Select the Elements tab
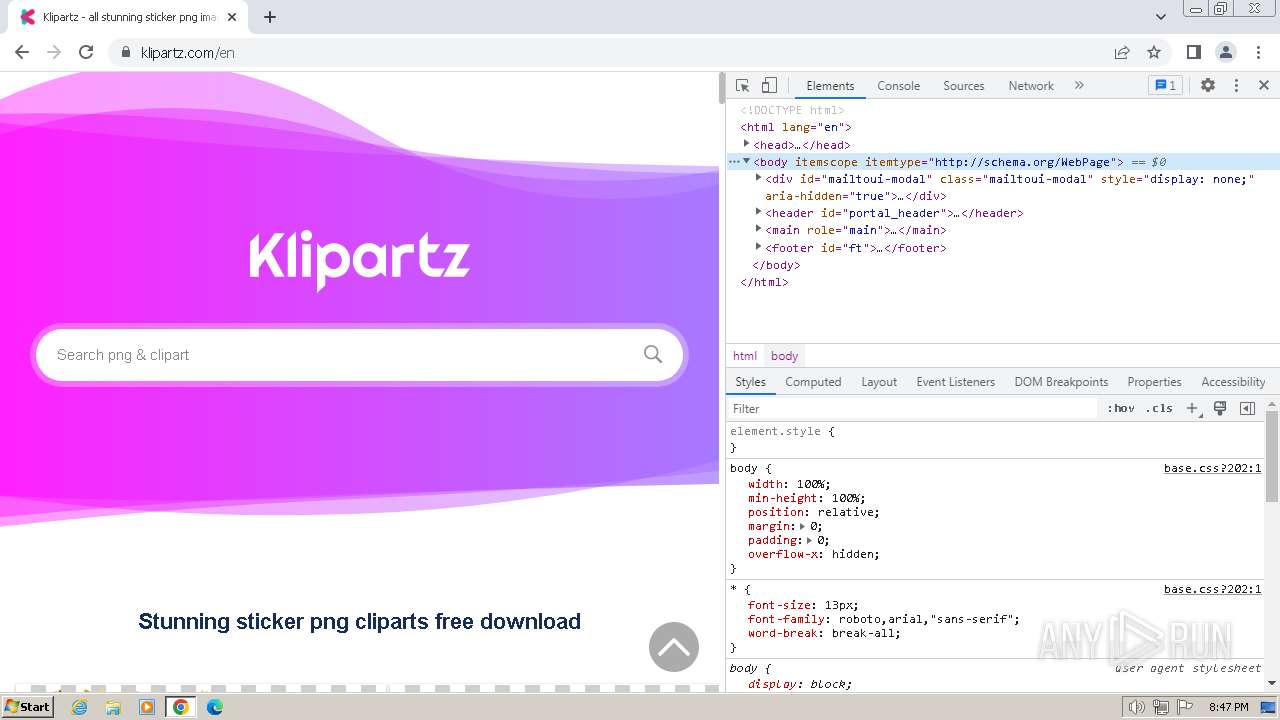The image size is (1280, 720). (830, 86)
